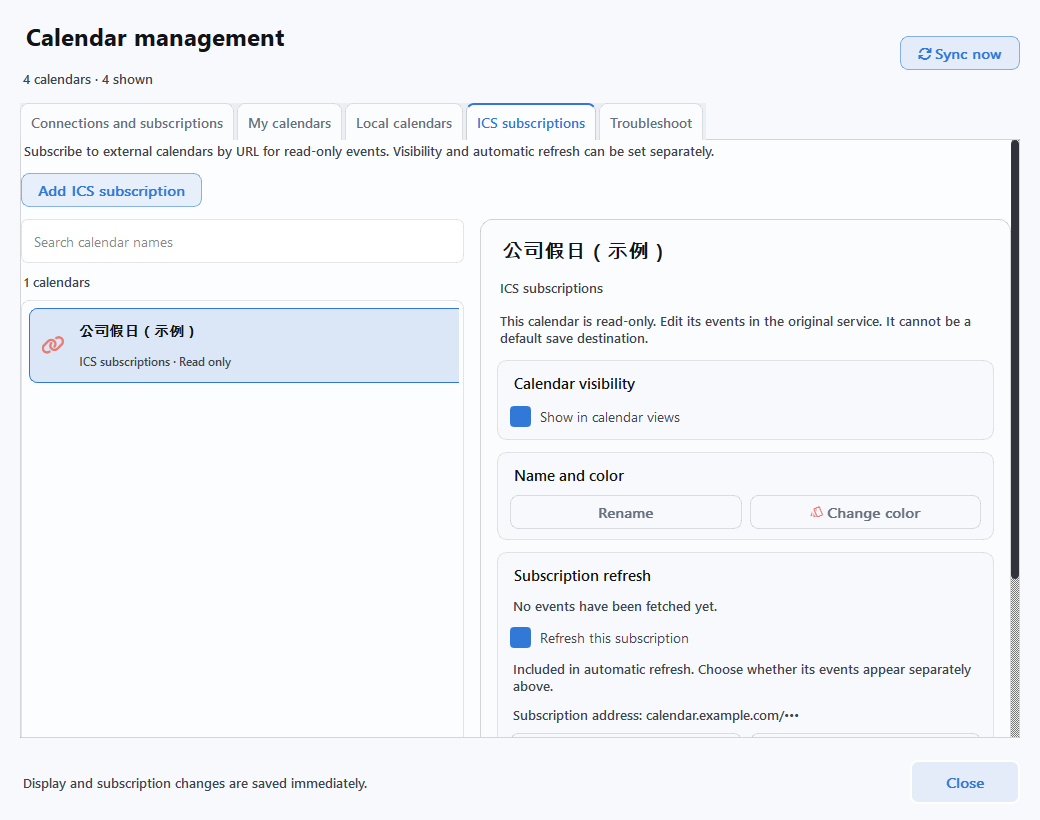The width and height of the screenshot is (1040, 820).
Task: Click 'ICS subscriptions · Read only' row subtitle
Action: 155,362
